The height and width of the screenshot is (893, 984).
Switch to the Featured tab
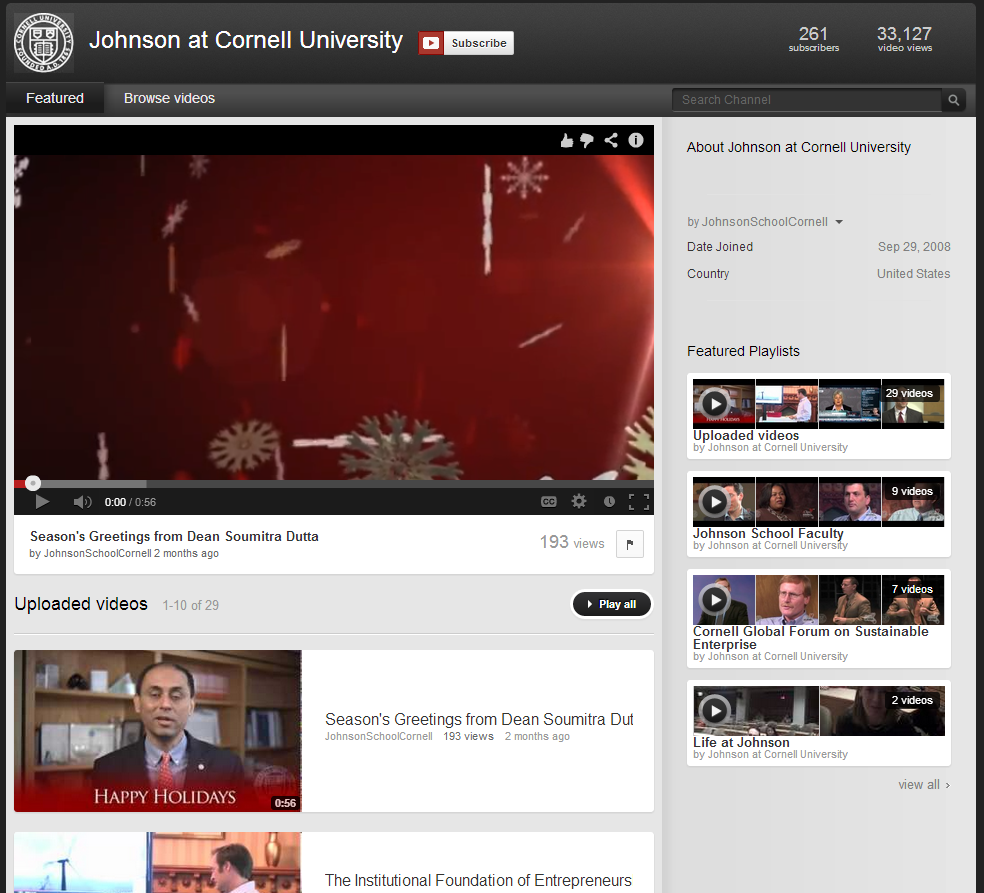[55, 98]
